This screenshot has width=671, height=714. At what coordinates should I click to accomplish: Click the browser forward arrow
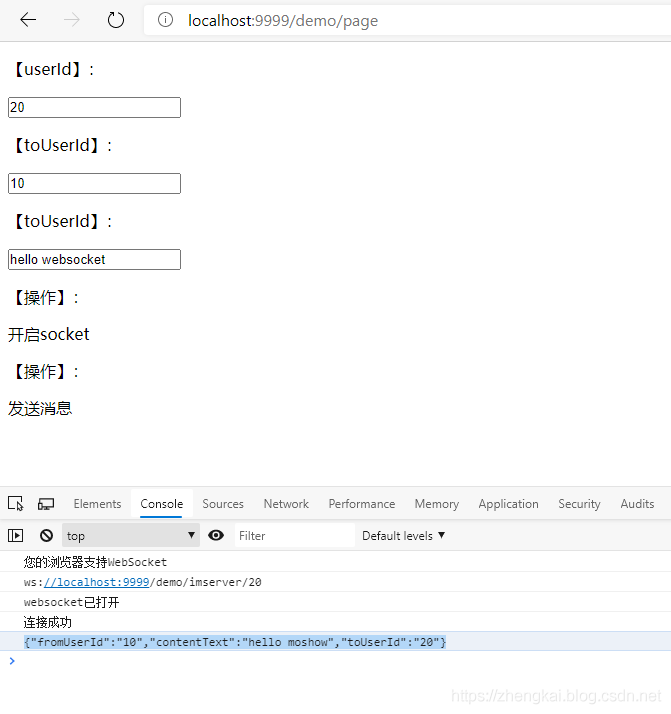coord(71,20)
